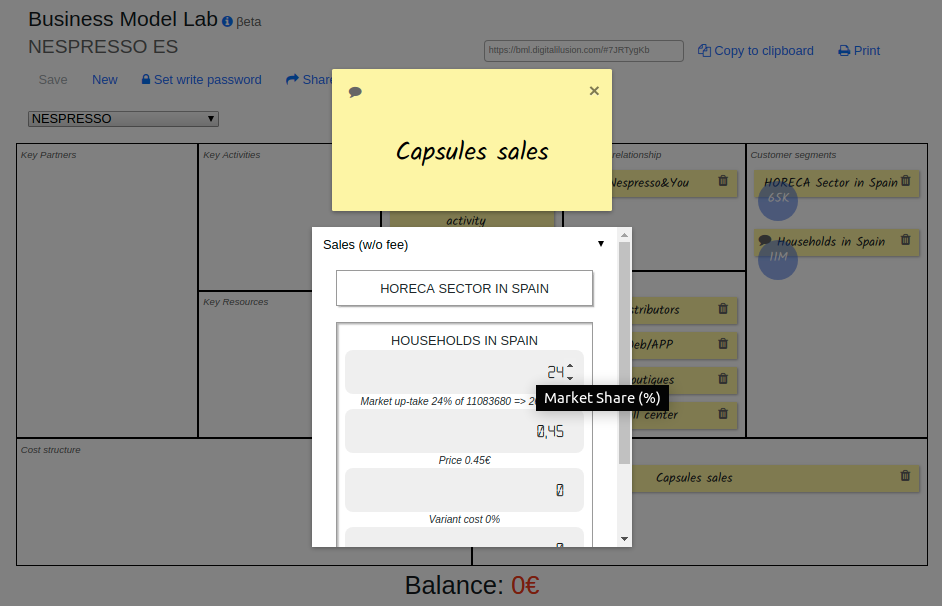Viewport: 942px width, 606px height.
Task: Click Copy to clipboard link
Action: coord(756,51)
